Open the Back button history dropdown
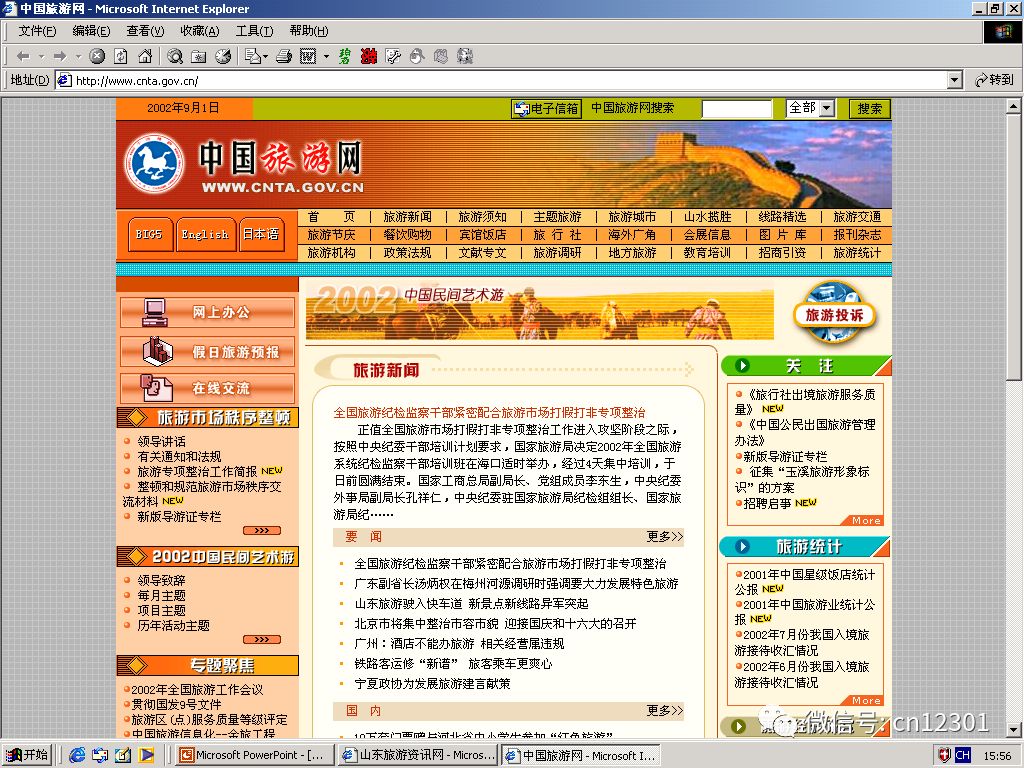 [41, 57]
